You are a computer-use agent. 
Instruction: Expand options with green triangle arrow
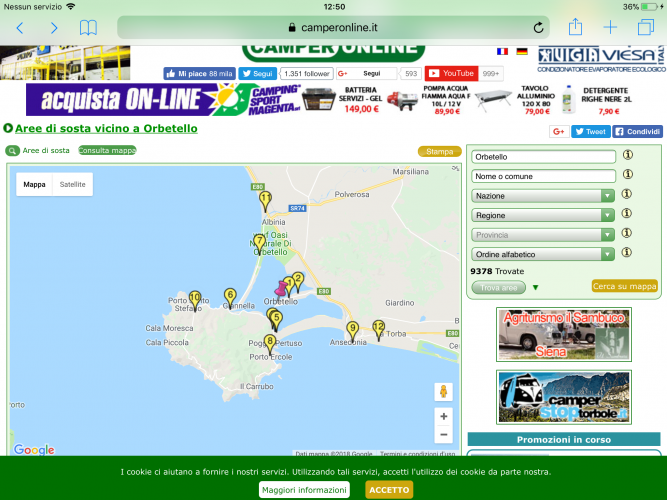pyautogui.click(x=536, y=288)
